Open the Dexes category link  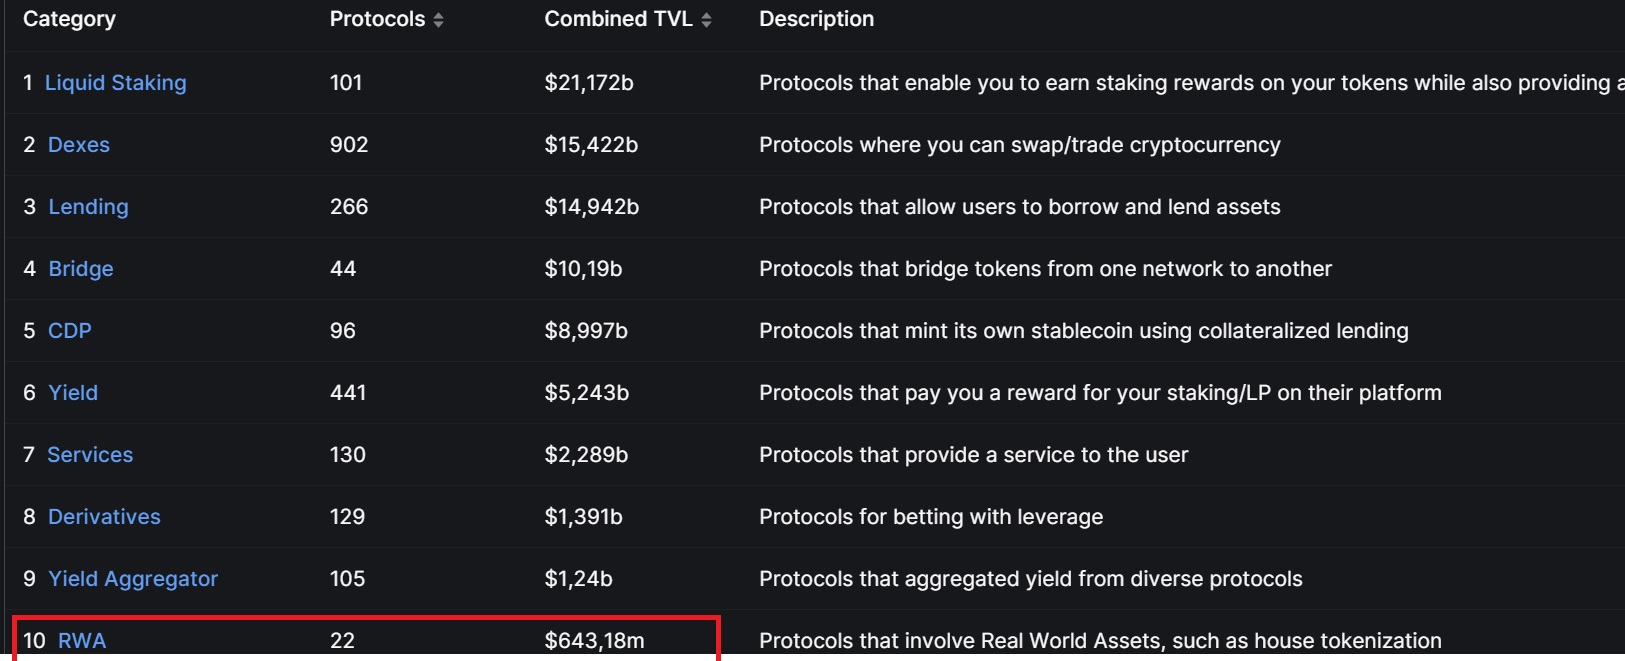click(x=79, y=145)
